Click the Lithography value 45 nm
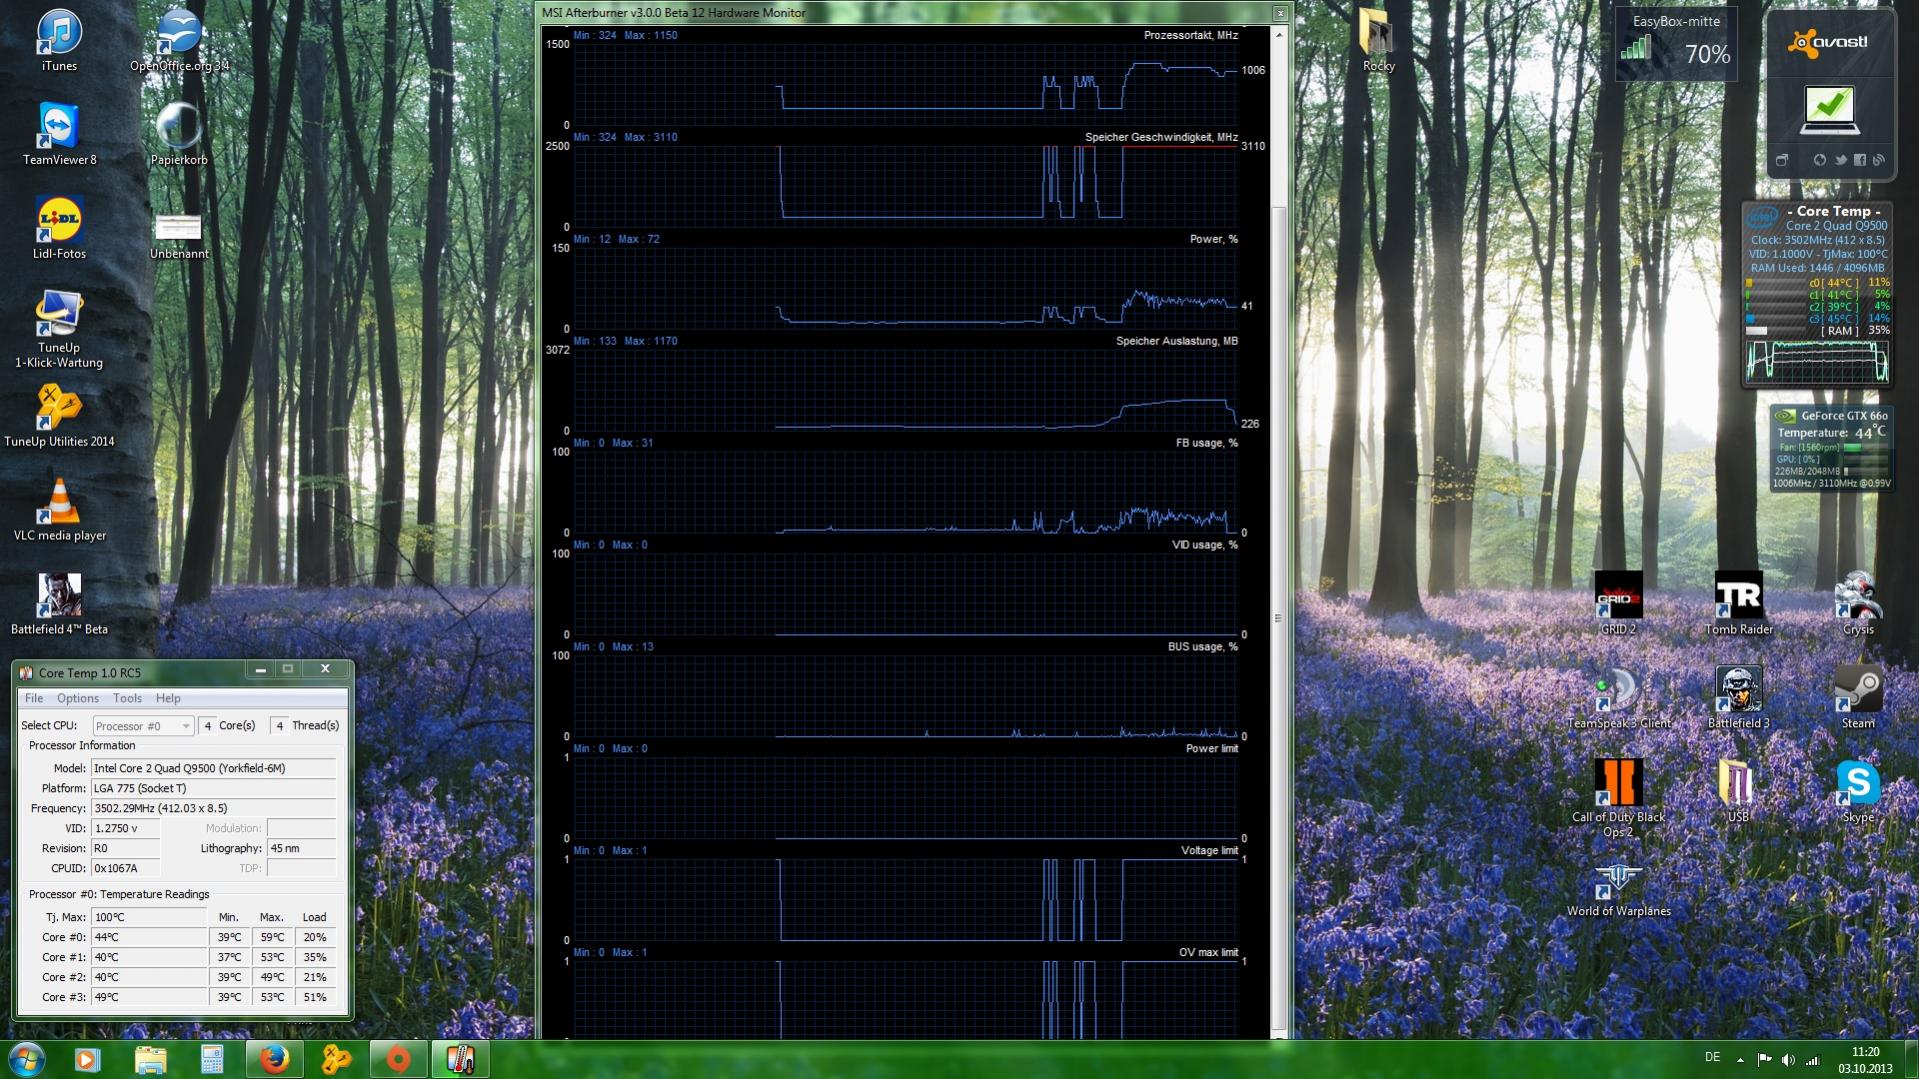Screen dimensions: 1919x1079 click(302, 848)
